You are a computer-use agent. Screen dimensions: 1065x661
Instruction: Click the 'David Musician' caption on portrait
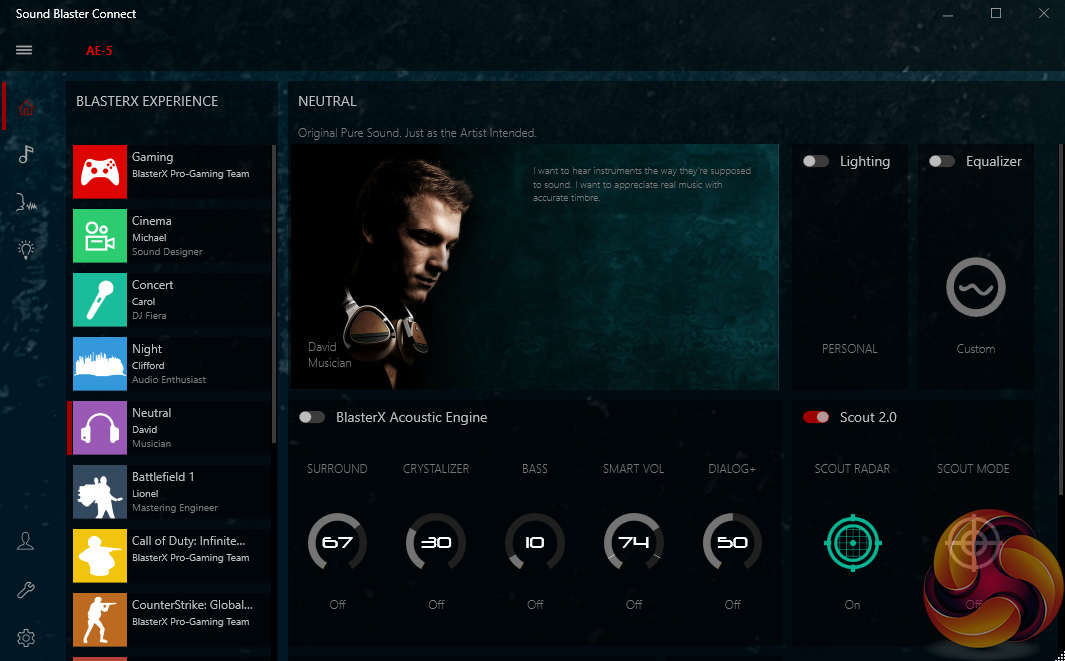329,355
